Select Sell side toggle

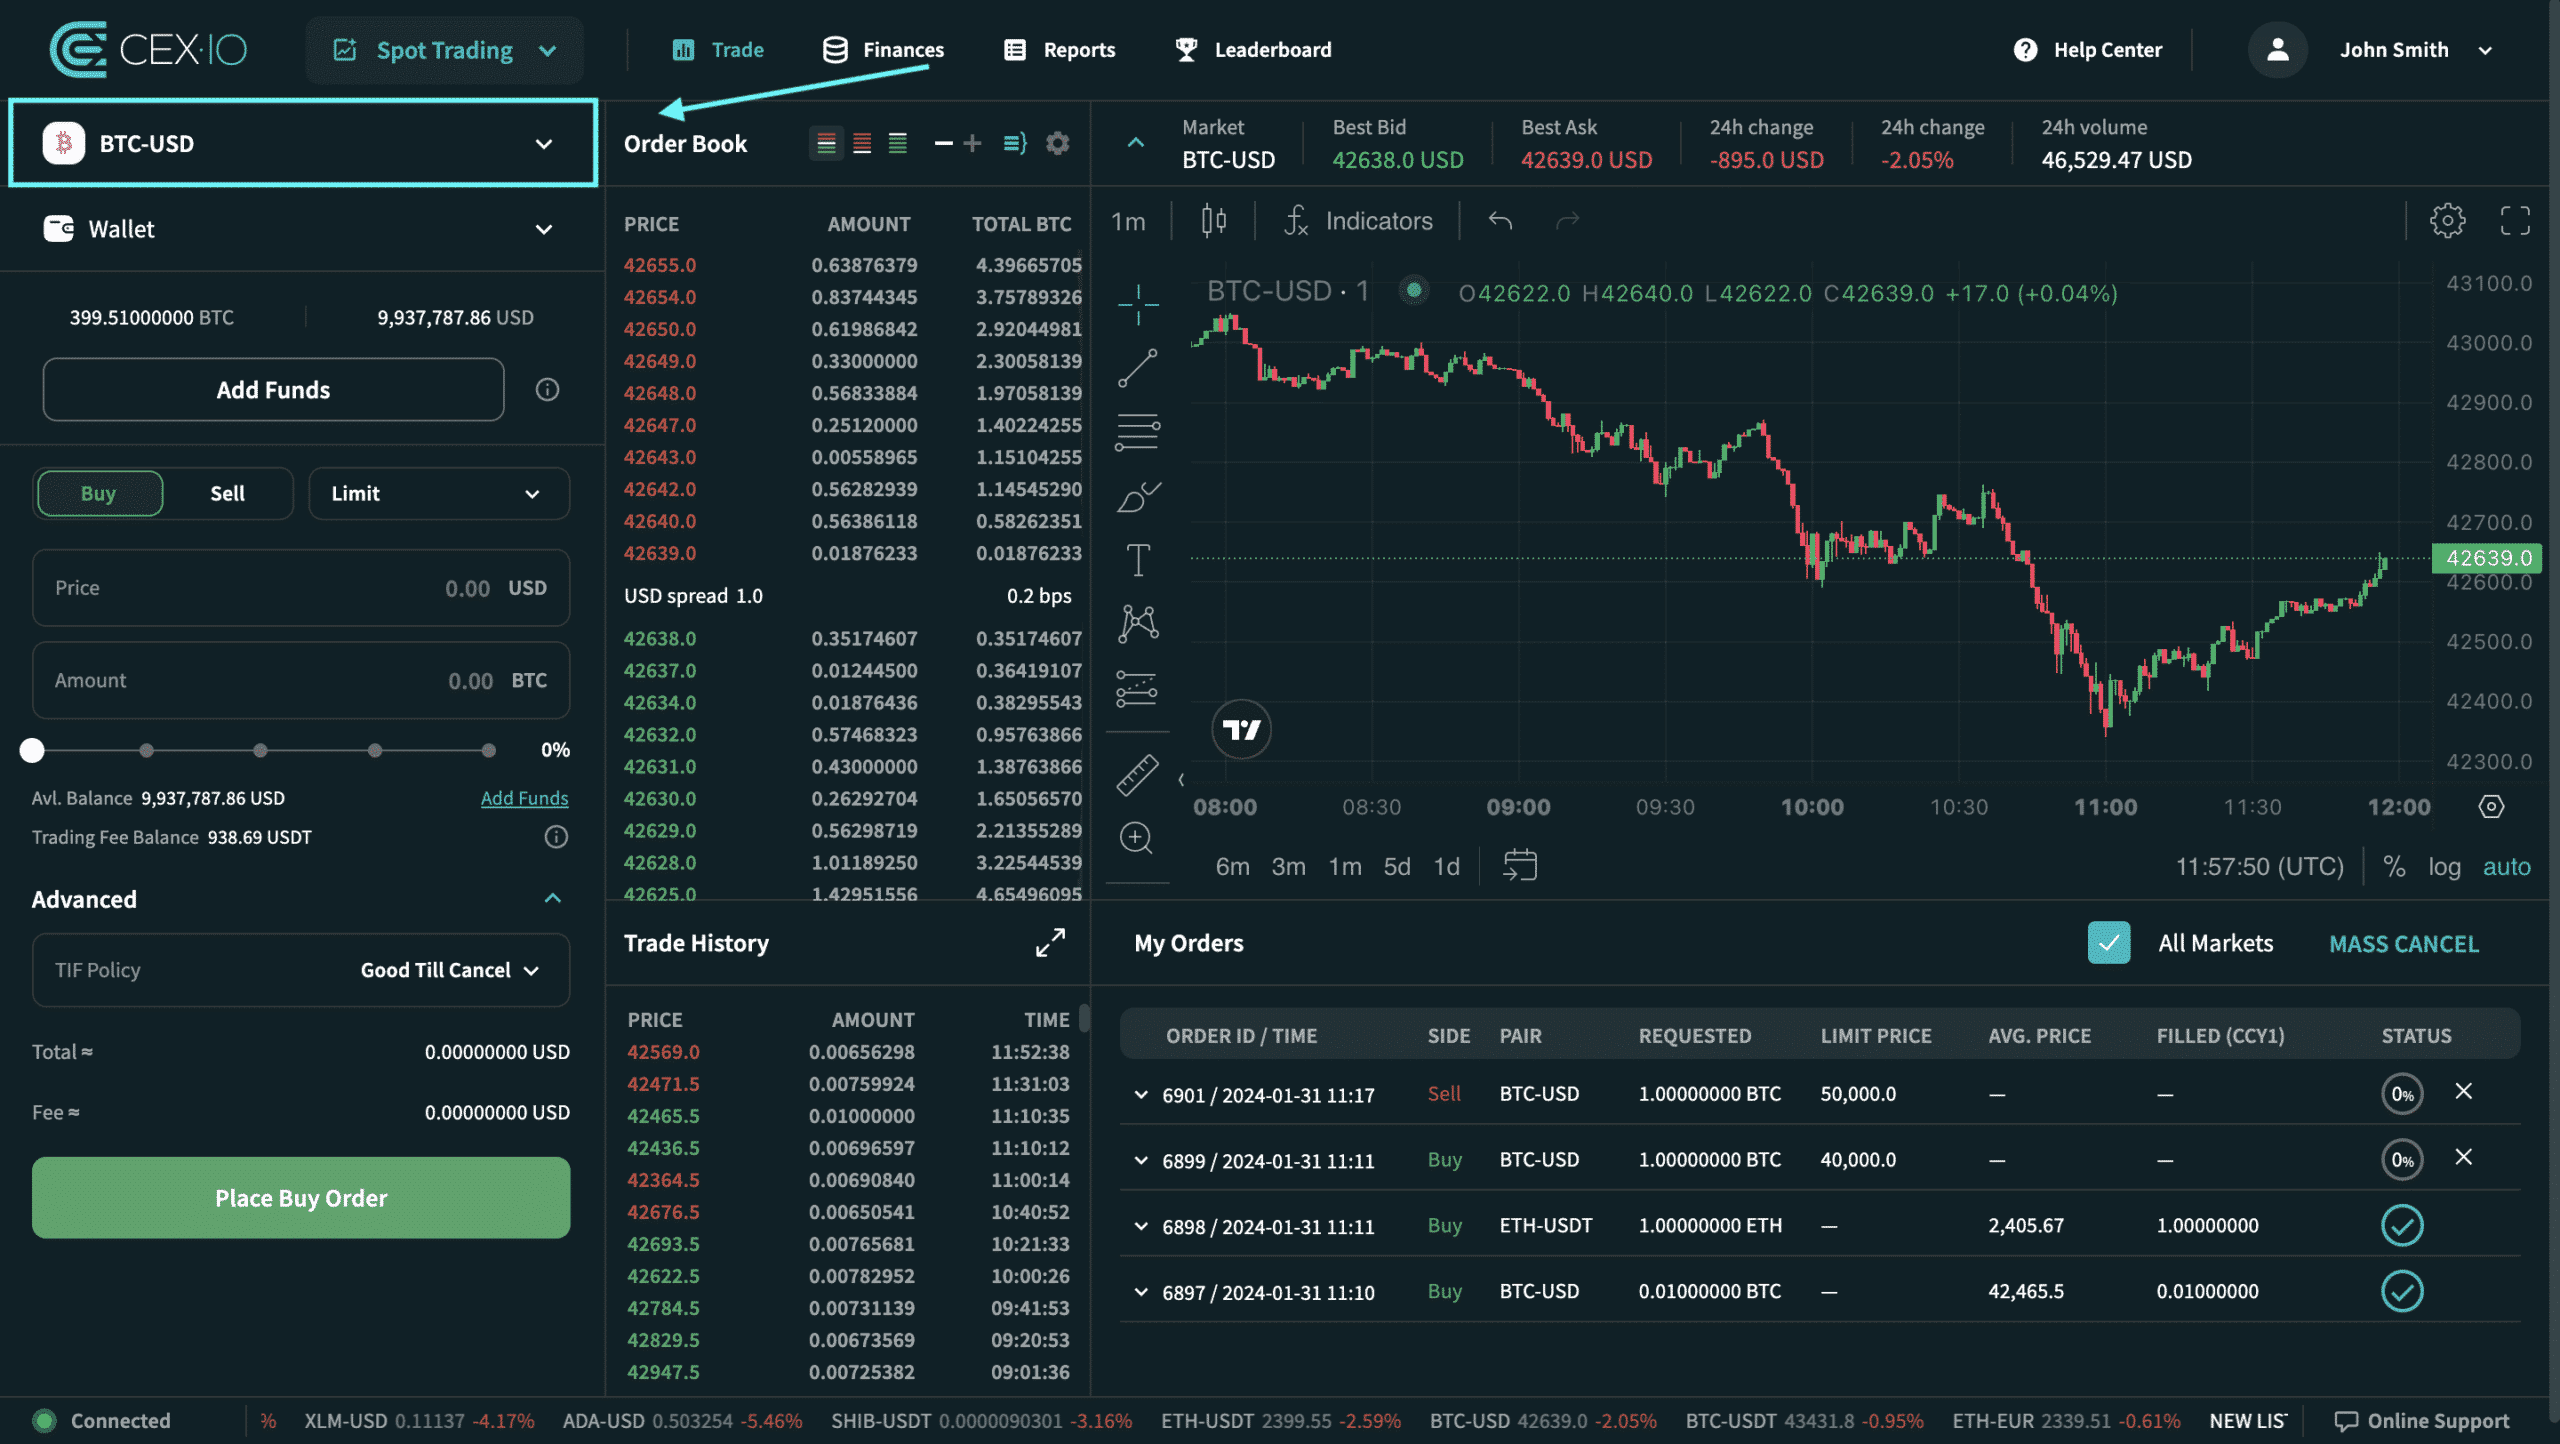tap(228, 493)
